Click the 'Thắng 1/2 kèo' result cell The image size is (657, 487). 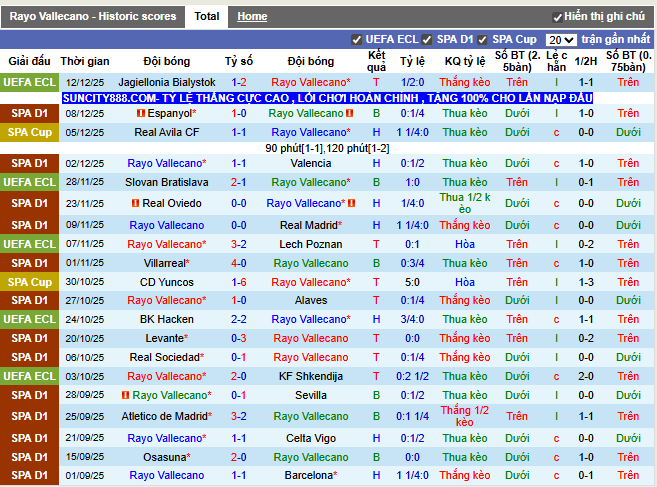465,416
